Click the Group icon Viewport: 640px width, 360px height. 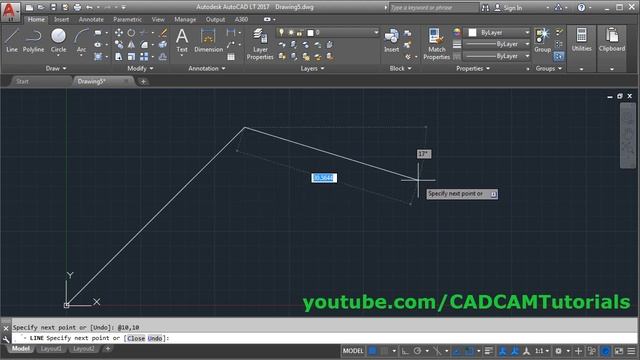point(542,41)
